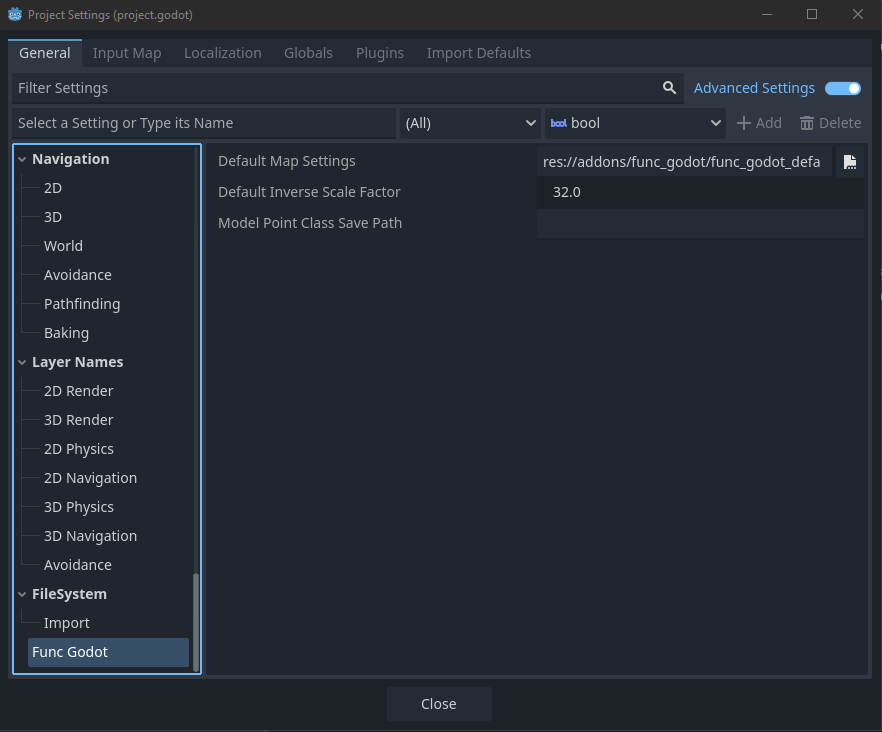Click the FileSystem section header
This screenshot has width=882, height=732.
[x=69, y=595]
